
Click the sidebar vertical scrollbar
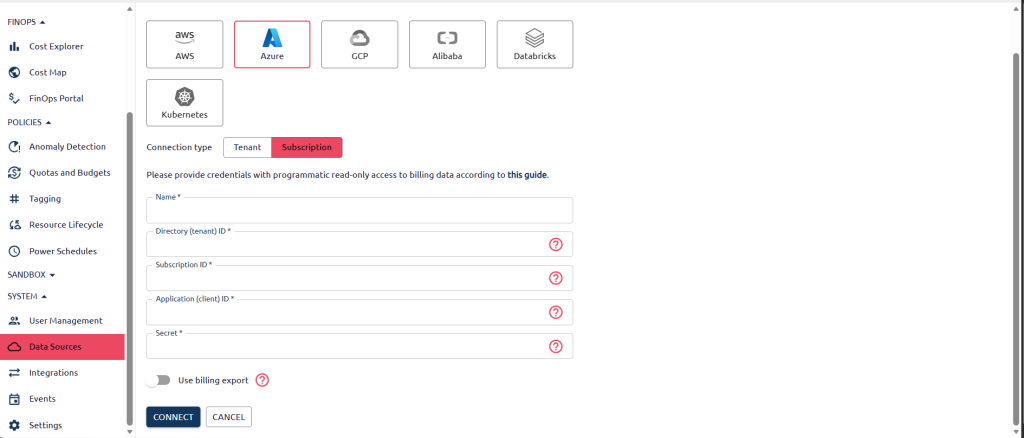[129, 268]
